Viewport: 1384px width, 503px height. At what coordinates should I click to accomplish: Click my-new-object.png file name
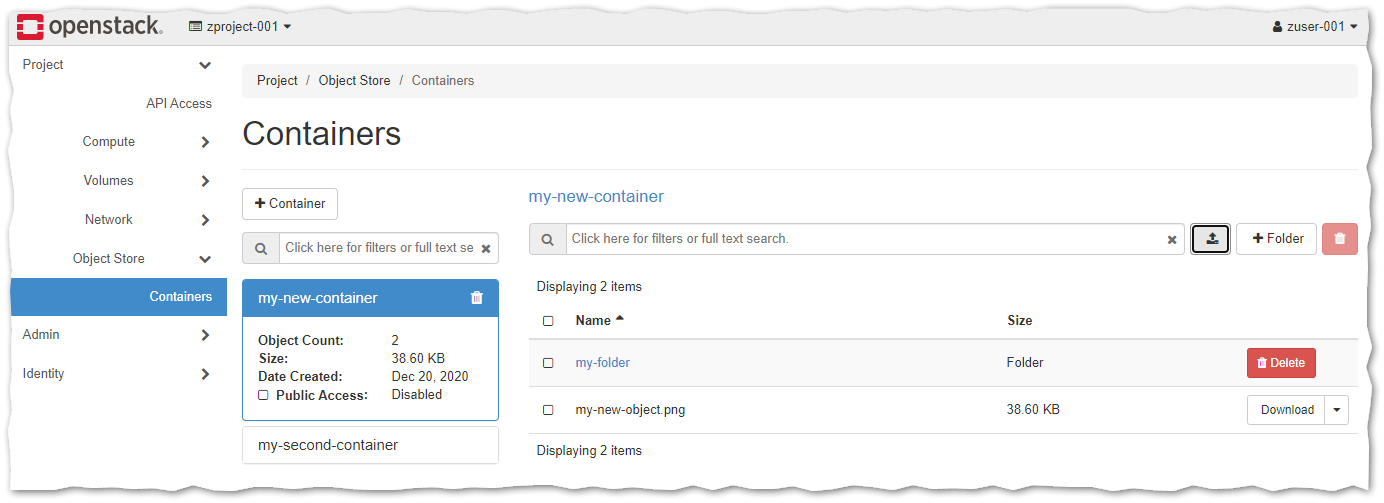tap(630, 410)
